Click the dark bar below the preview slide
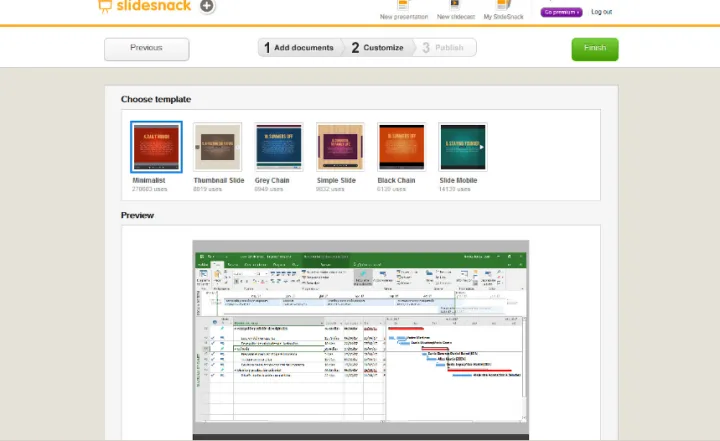 (x=360, y=437)
